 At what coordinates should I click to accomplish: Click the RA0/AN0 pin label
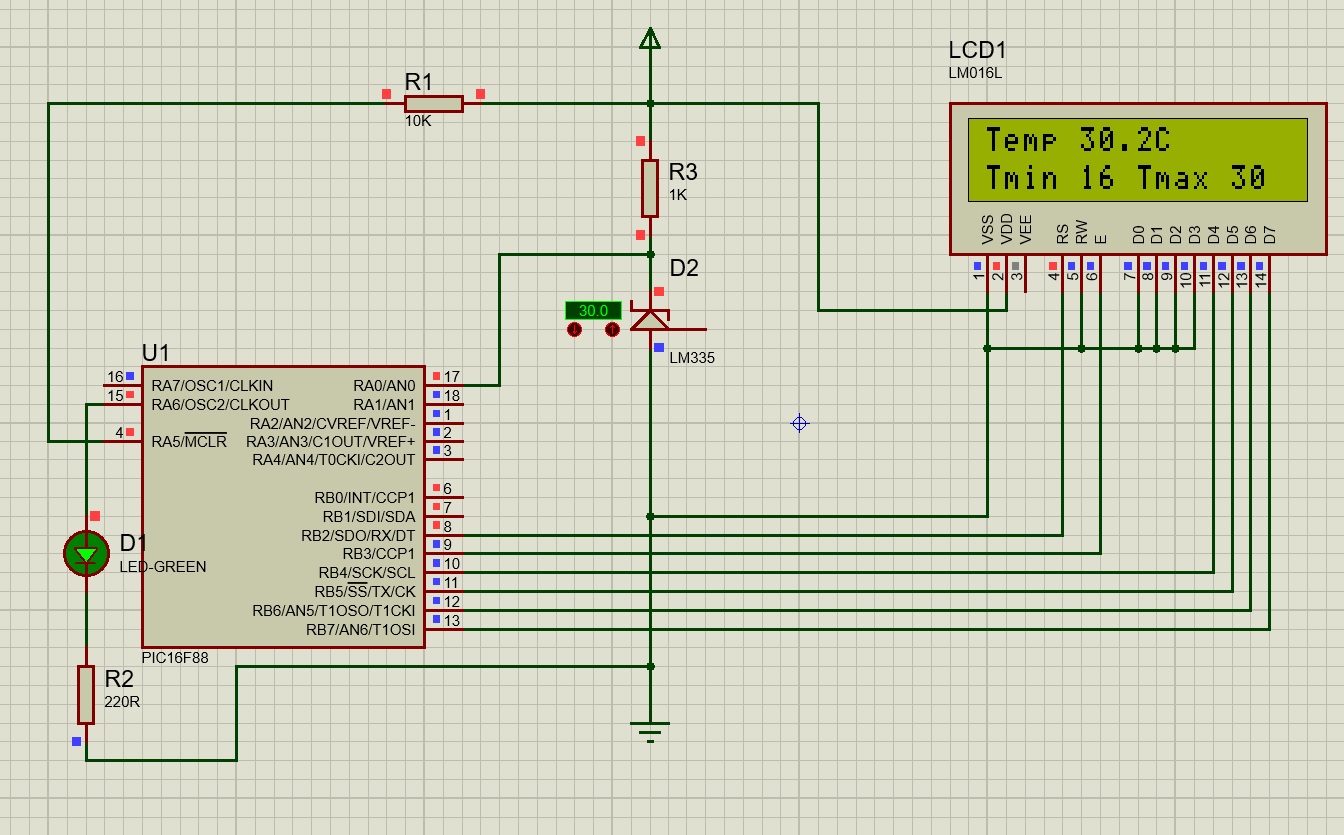(x=384, y=386)
